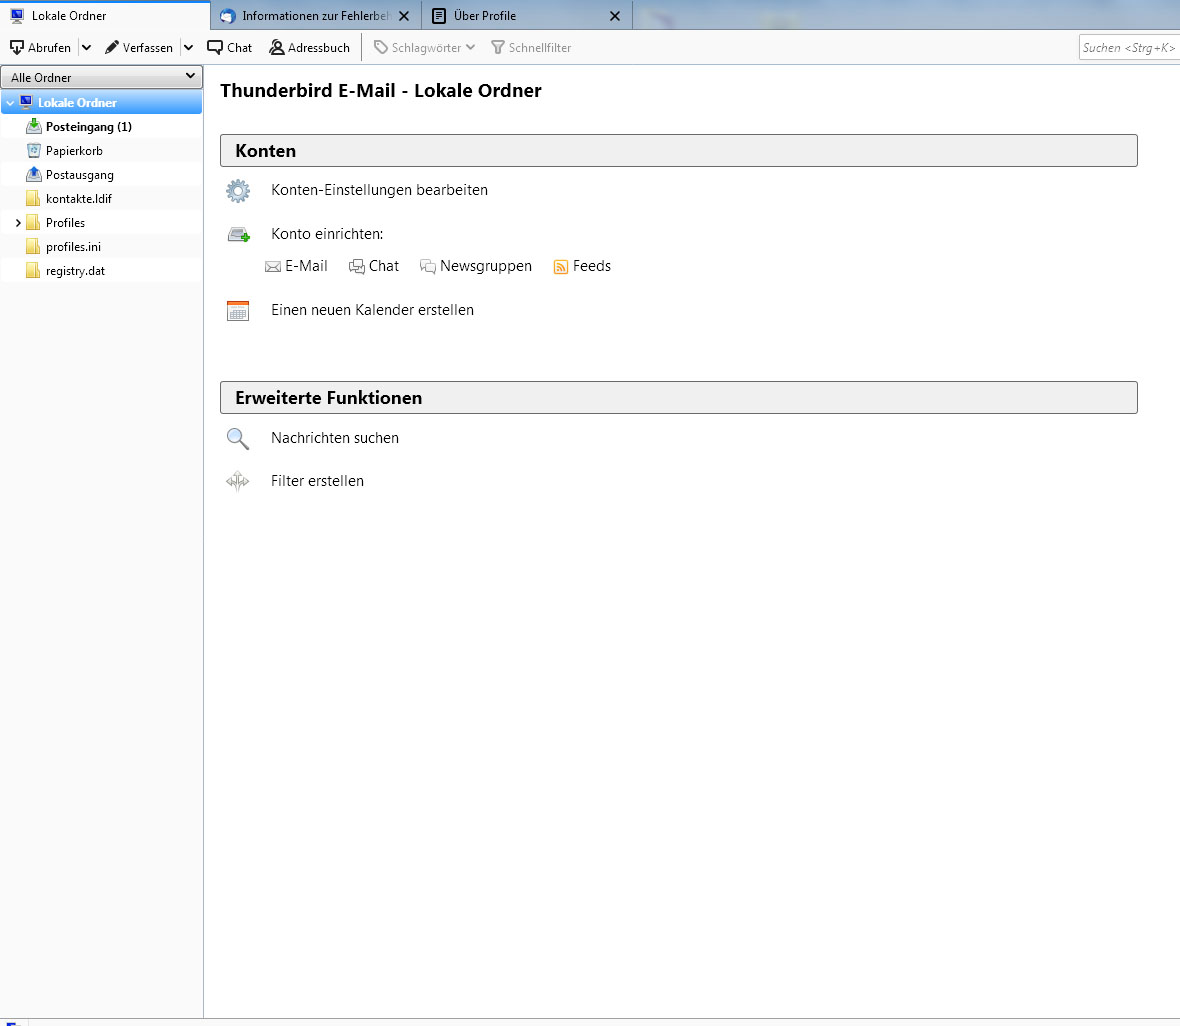Click the Konto einrichten icon

point(238,235)
